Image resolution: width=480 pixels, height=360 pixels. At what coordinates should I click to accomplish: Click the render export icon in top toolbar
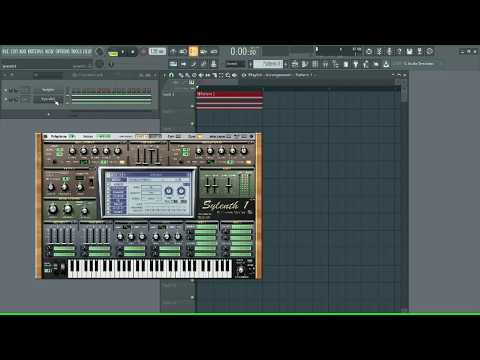pos(420,52)
